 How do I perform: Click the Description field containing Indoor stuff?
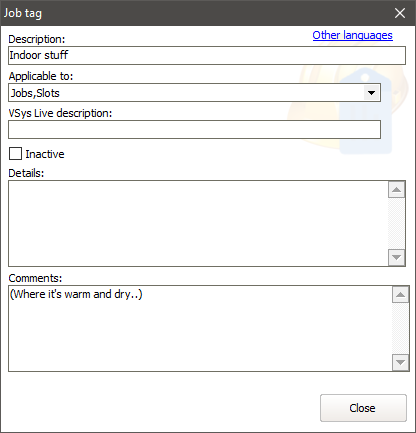pos(207,55)
